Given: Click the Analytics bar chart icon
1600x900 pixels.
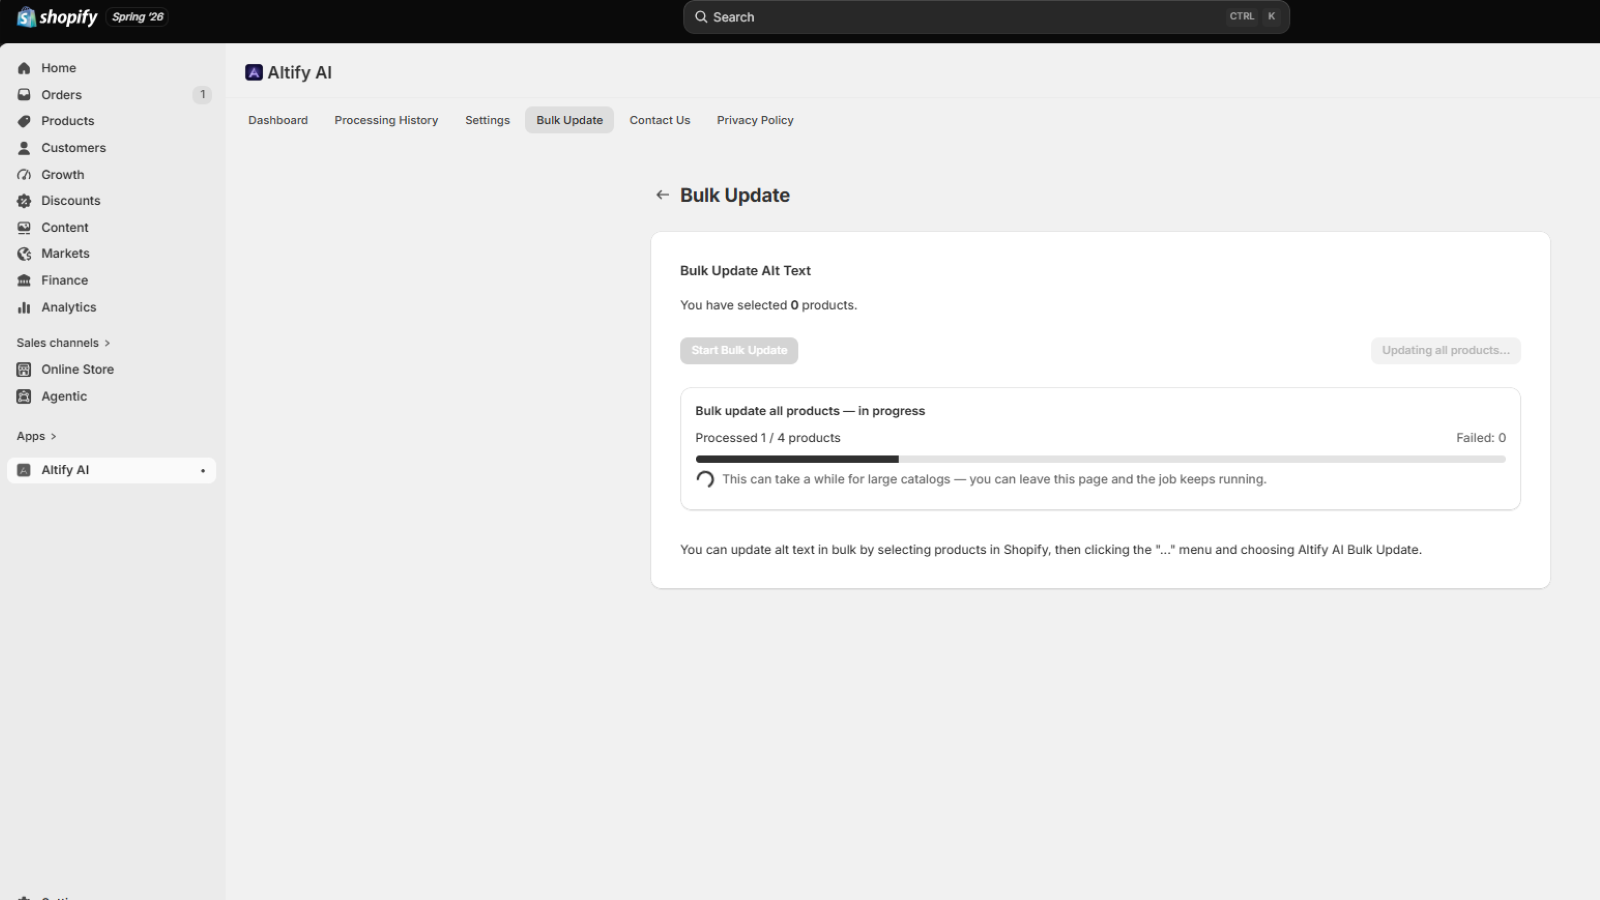Looking at the screenshot, I should [24, 308].
